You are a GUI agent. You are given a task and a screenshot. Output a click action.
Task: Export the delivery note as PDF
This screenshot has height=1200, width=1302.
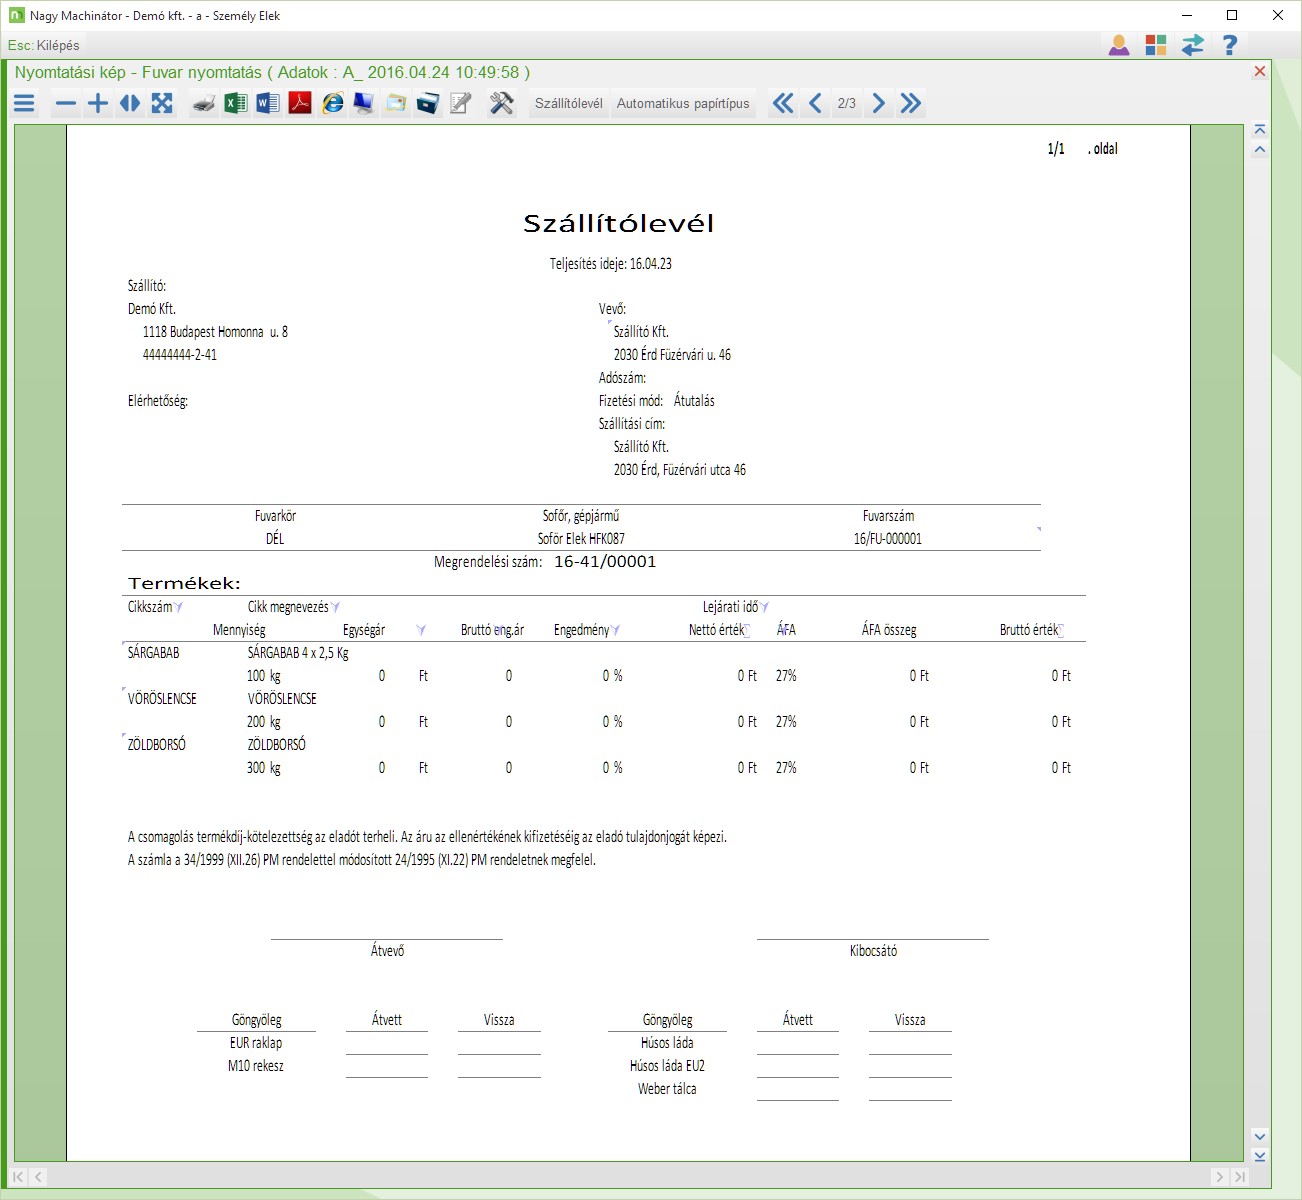[x=300, y=103]
